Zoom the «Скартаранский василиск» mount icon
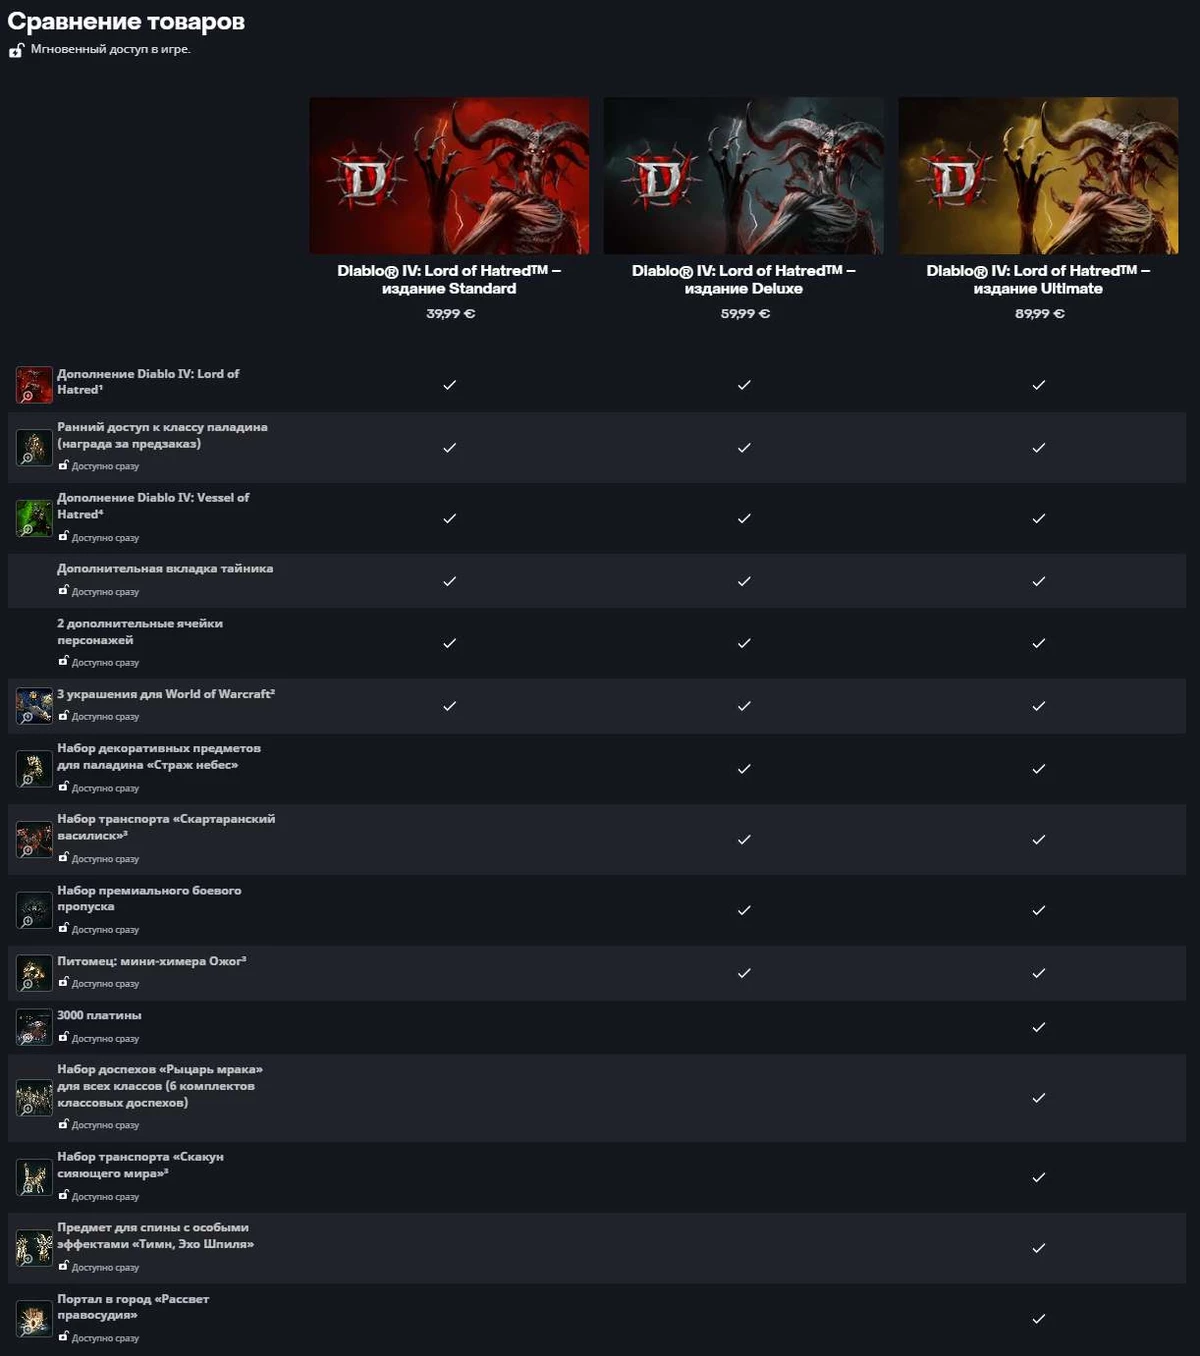This screenshot has height=1356, width=1200. click(33, 838)
